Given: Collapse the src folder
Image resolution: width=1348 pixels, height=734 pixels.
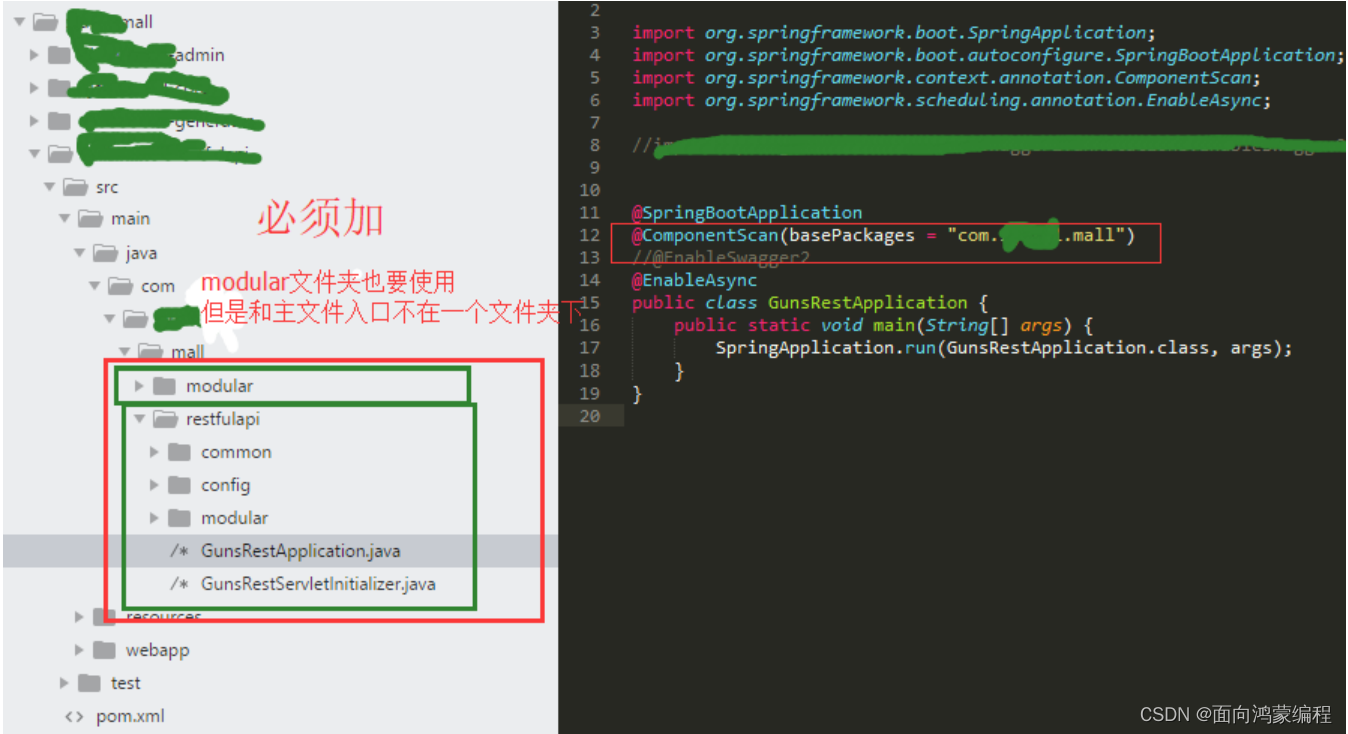Looking at the screenshot, I should tap(49, 186).
